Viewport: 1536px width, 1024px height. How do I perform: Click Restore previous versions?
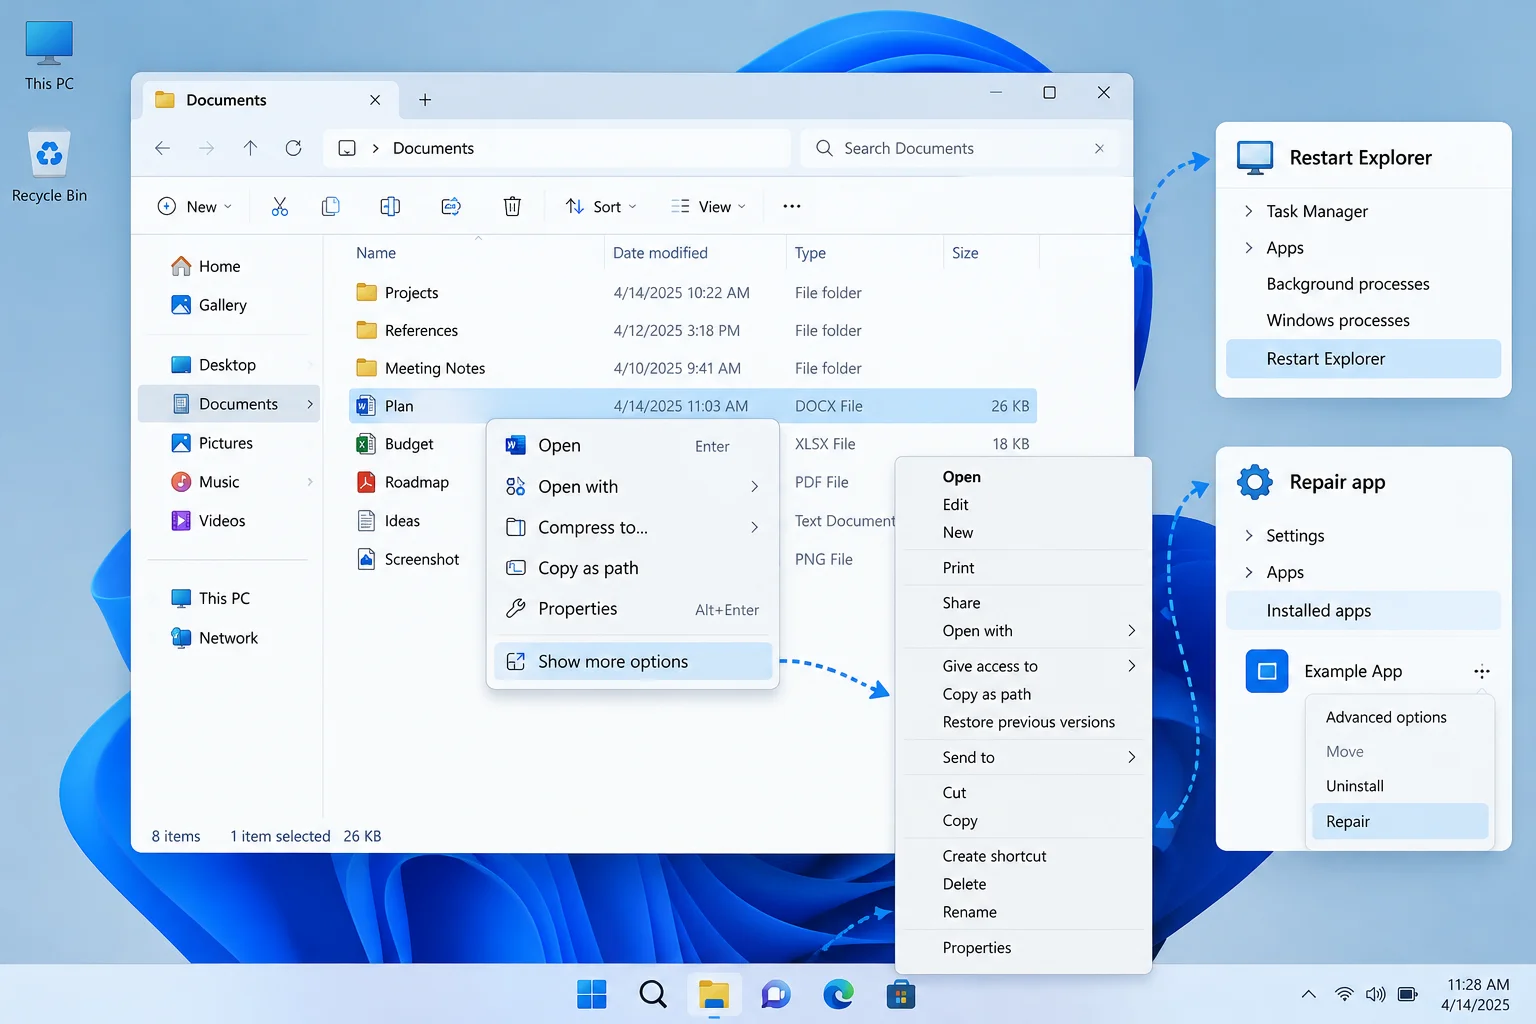click(1024, 722)
